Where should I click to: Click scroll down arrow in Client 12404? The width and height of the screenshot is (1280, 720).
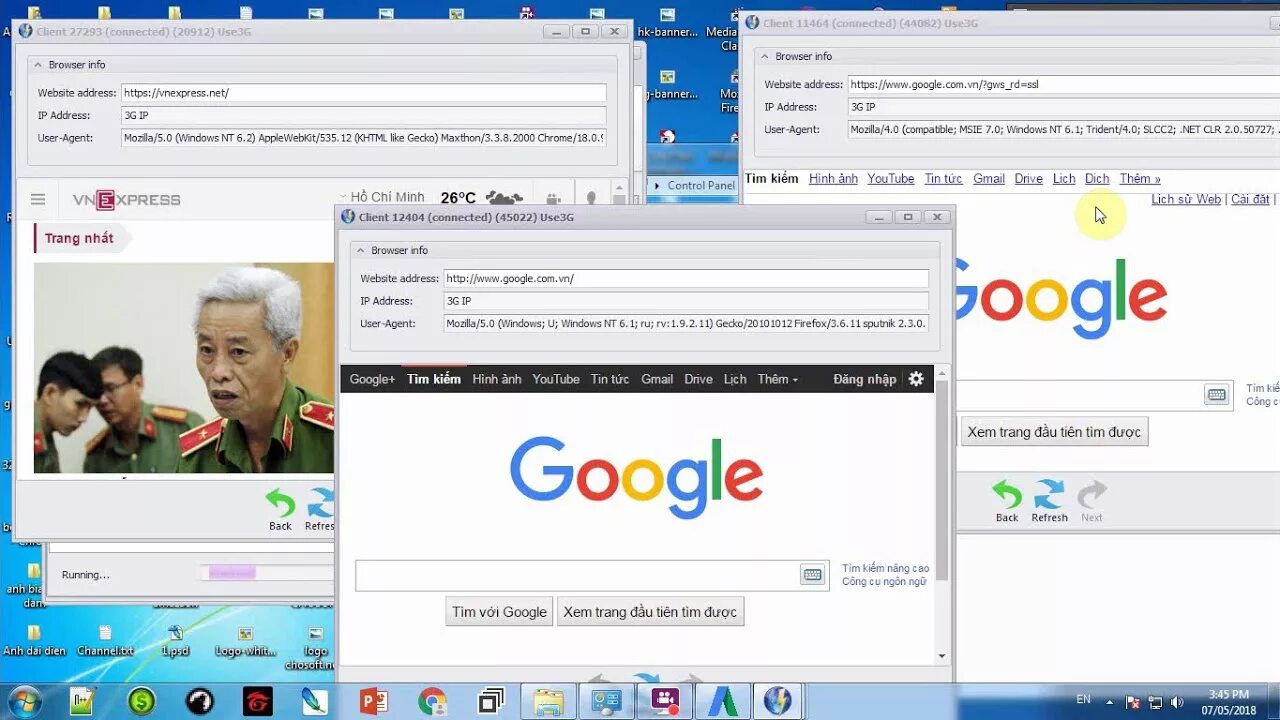point(942,656)
